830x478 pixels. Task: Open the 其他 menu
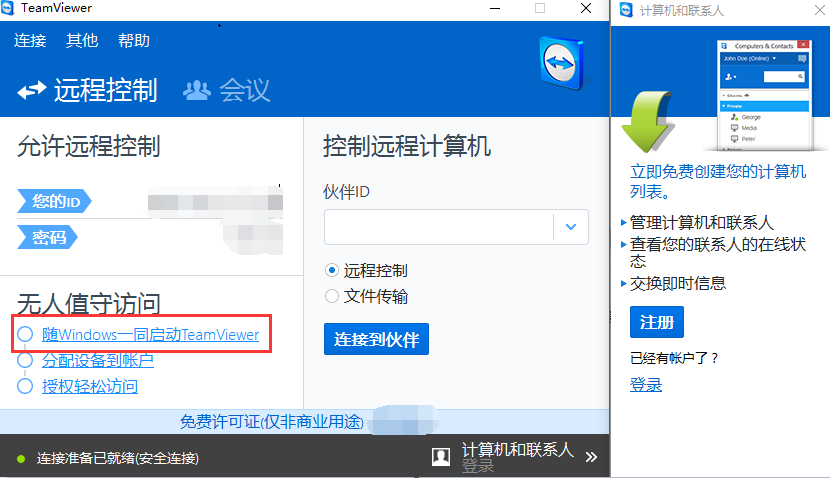click(x=82, y=40)
